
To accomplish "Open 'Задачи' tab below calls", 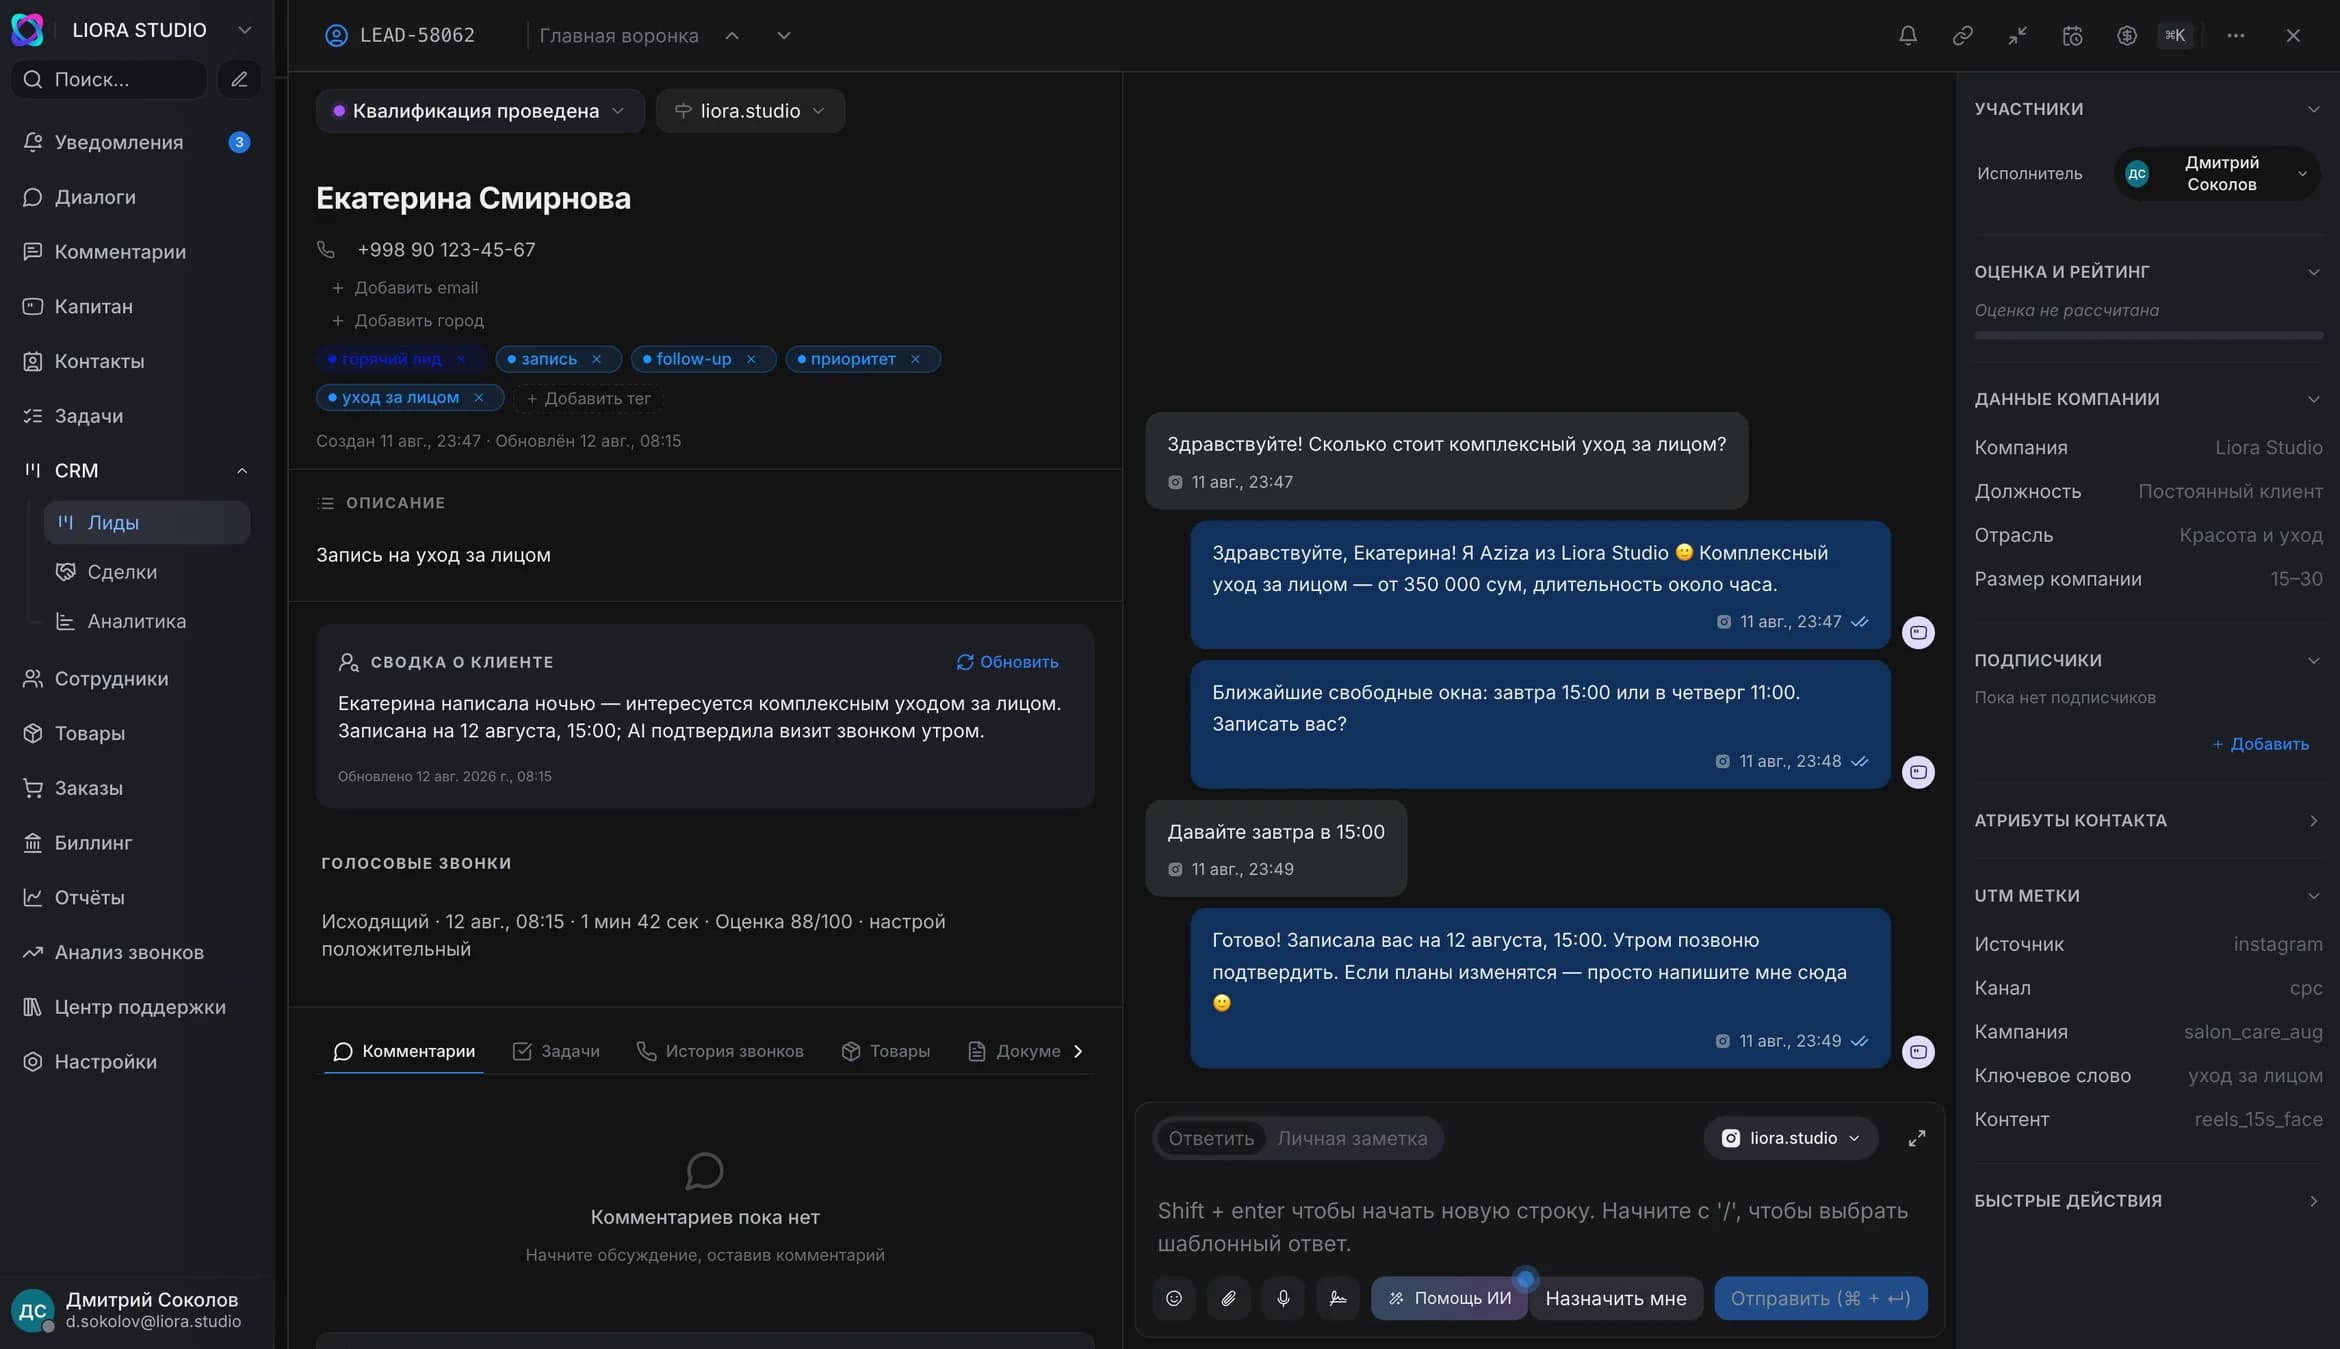I will point(556,1051).
